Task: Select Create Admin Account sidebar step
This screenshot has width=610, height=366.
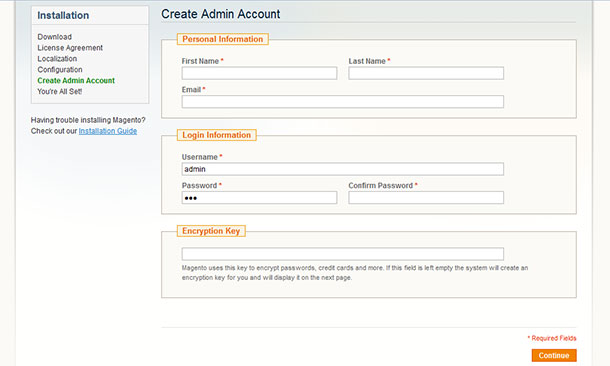Action: tap(76, 81)
